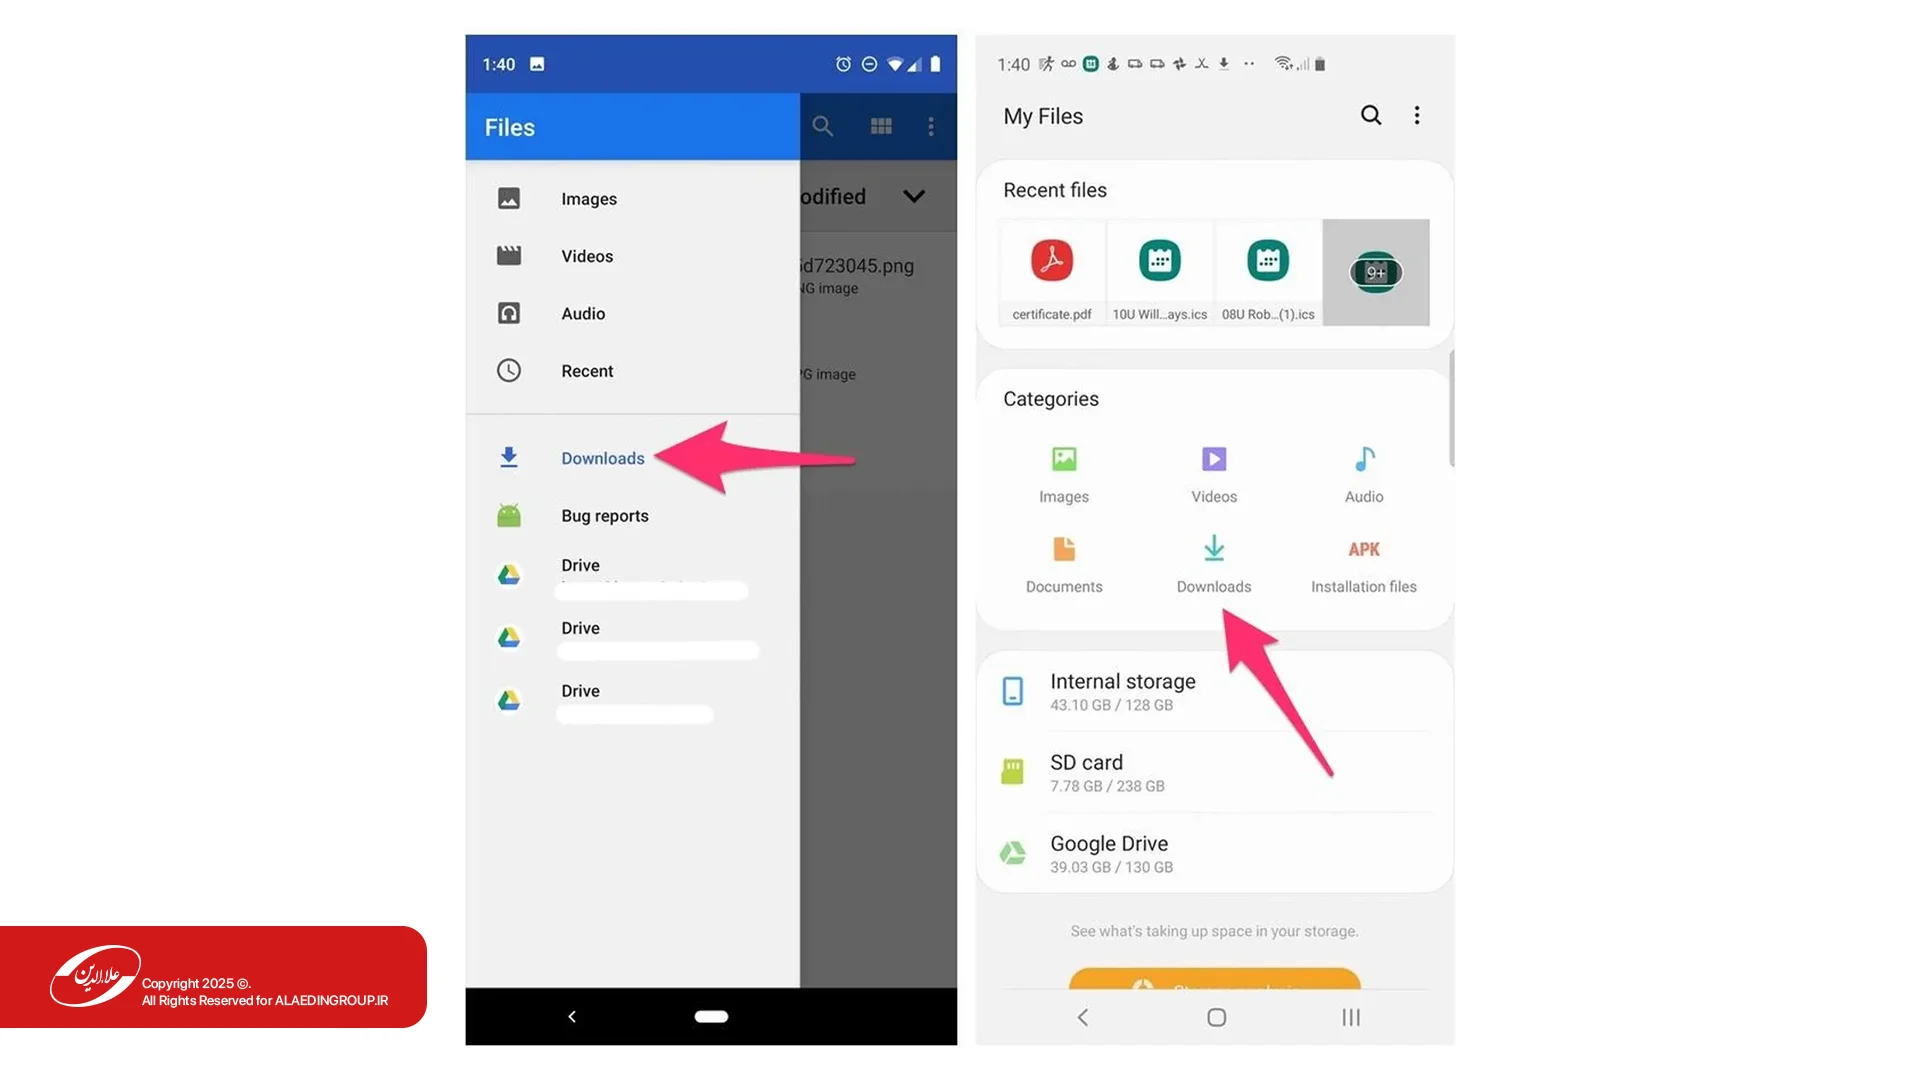Select Downloads in the Files drawer
Screen dimensions: 1920x1080
[x=602, y=458]
